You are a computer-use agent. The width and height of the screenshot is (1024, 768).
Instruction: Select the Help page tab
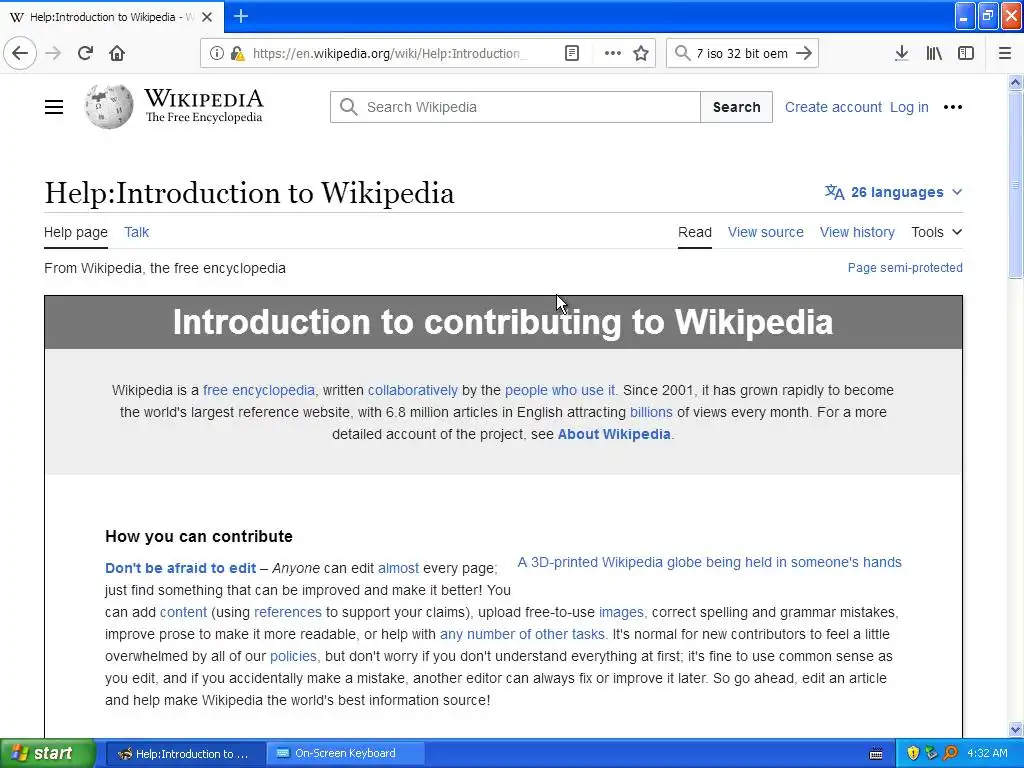point(76,232)
